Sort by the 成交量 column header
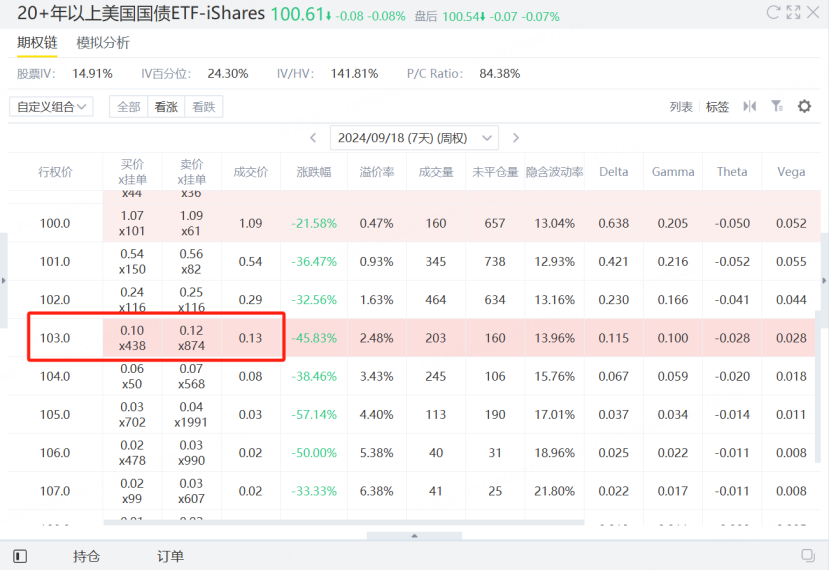Viewport: 830px width, 570px height. point(436,172)
